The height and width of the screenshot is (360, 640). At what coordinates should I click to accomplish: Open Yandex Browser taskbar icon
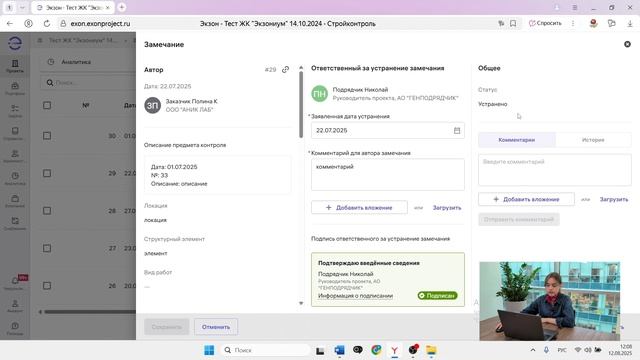394,350
